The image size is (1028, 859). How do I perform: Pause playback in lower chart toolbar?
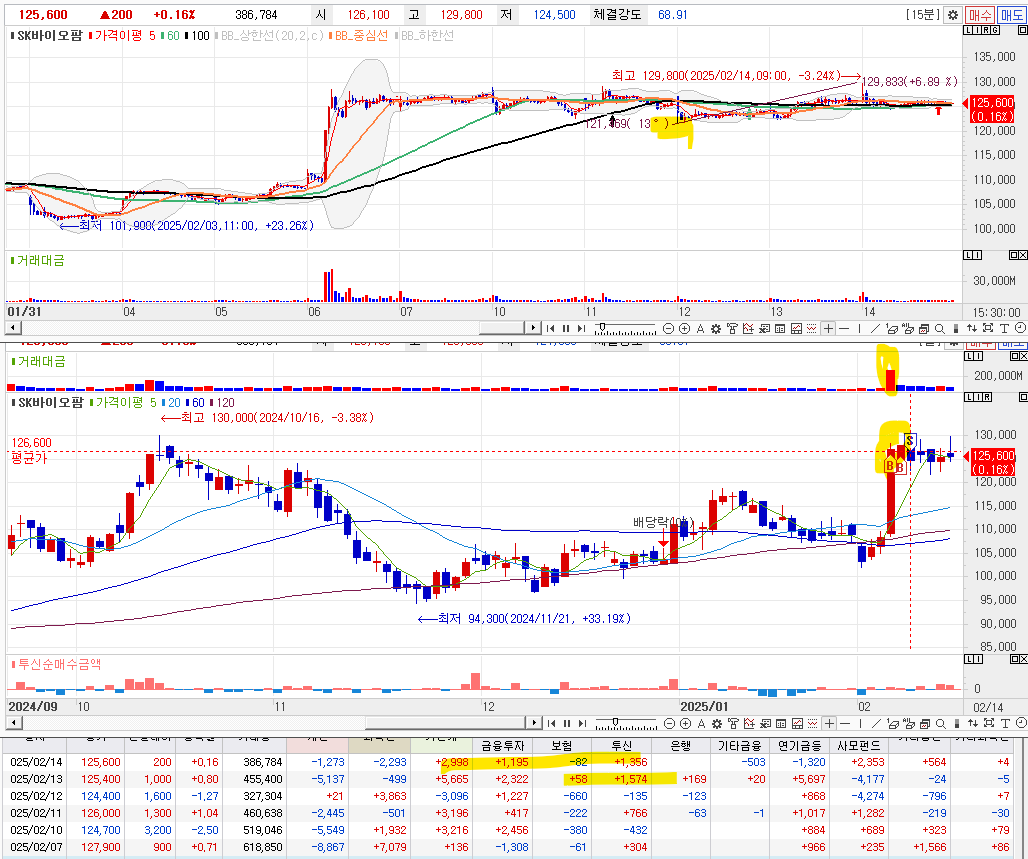coord(566,723)
